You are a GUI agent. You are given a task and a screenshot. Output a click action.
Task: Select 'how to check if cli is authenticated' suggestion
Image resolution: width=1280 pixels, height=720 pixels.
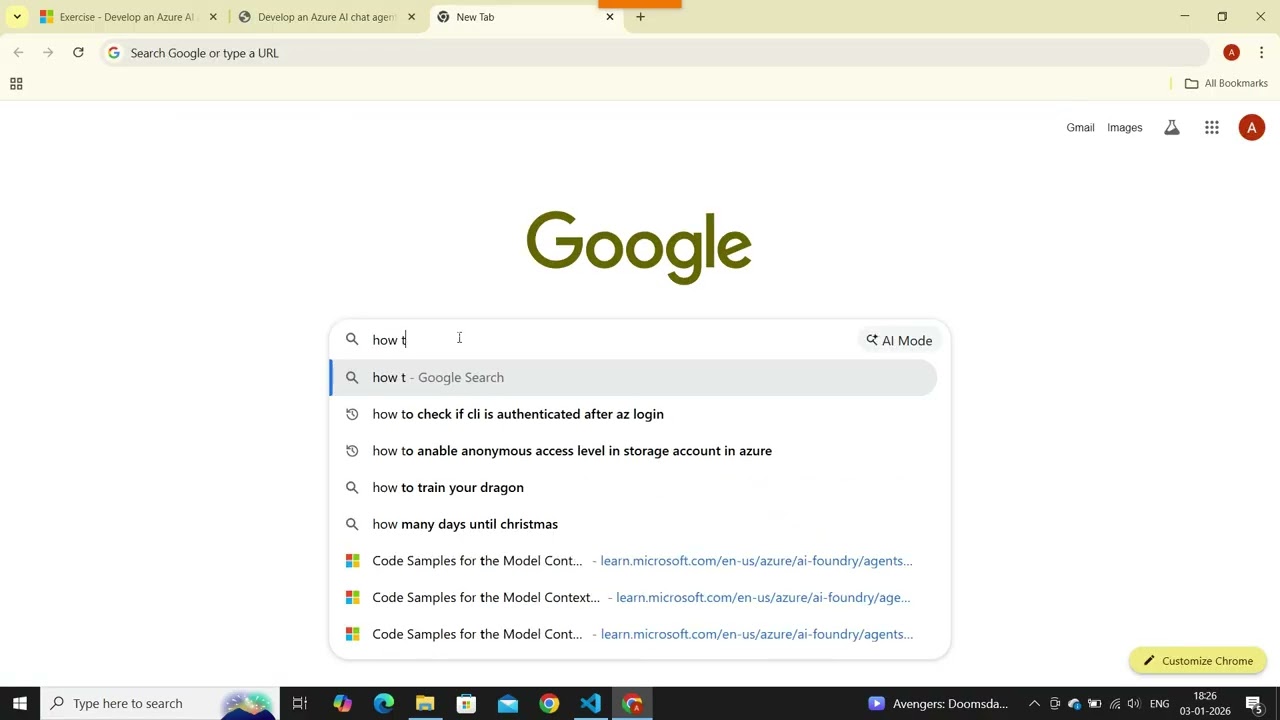633,414
